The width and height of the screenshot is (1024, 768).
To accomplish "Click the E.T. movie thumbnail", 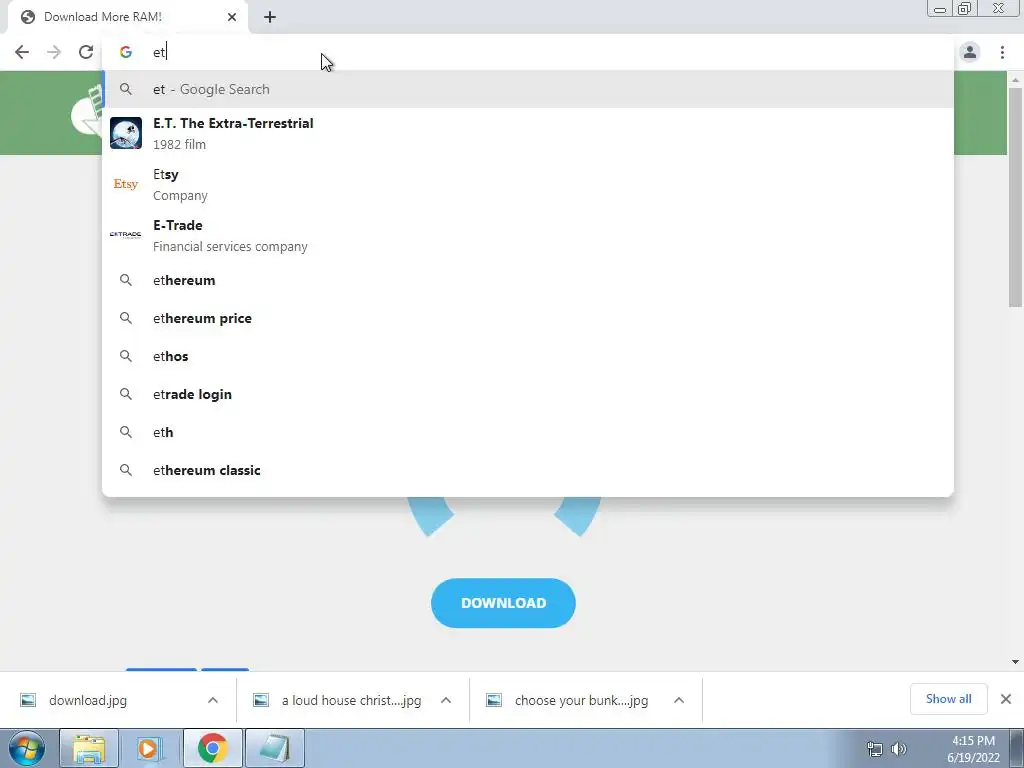I will click(x=126, y=133).
